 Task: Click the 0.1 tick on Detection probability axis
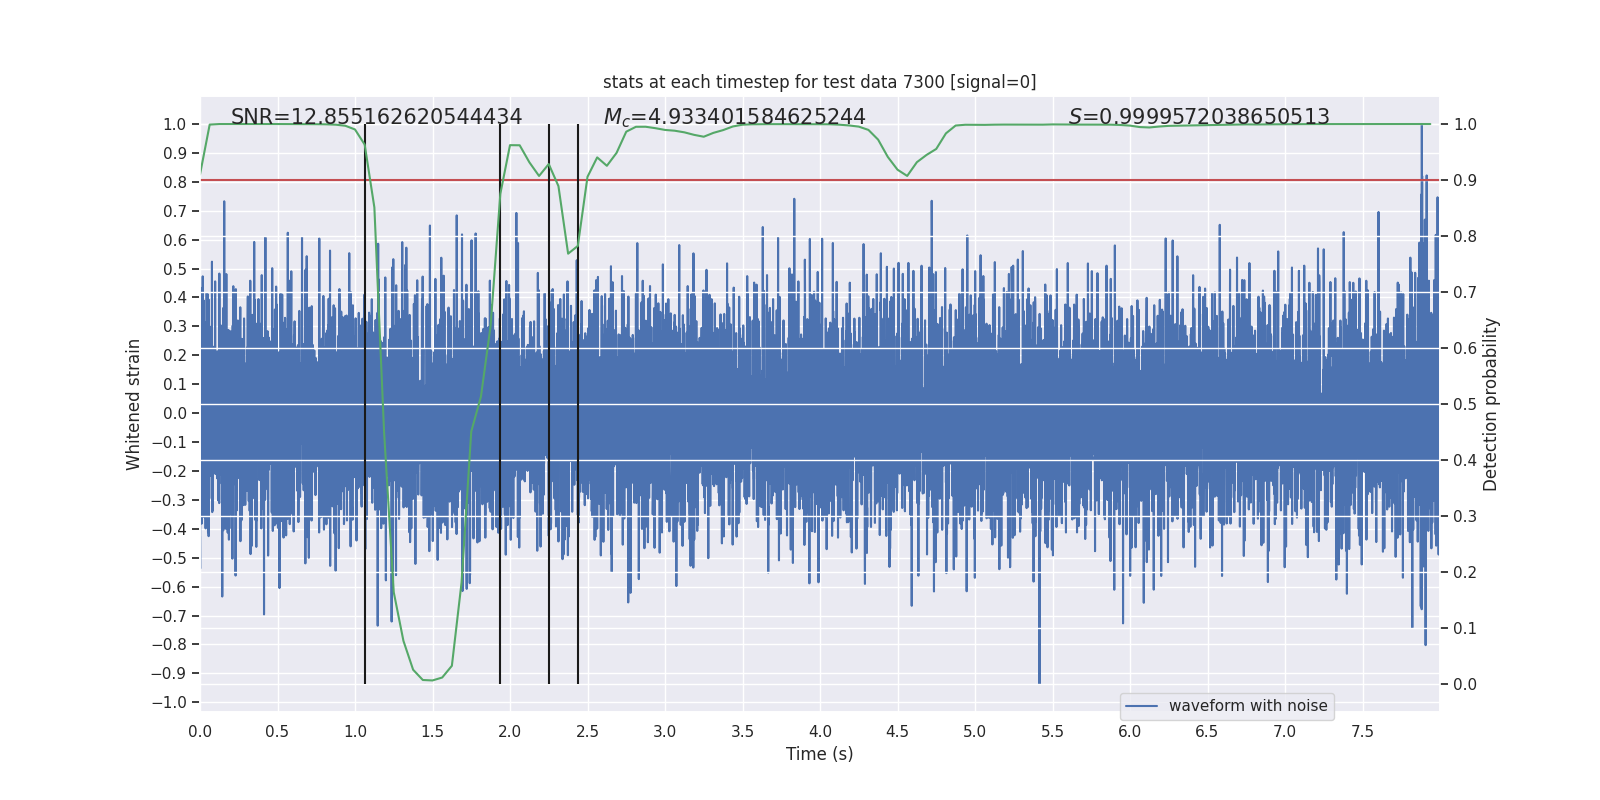click(1465, 628)
